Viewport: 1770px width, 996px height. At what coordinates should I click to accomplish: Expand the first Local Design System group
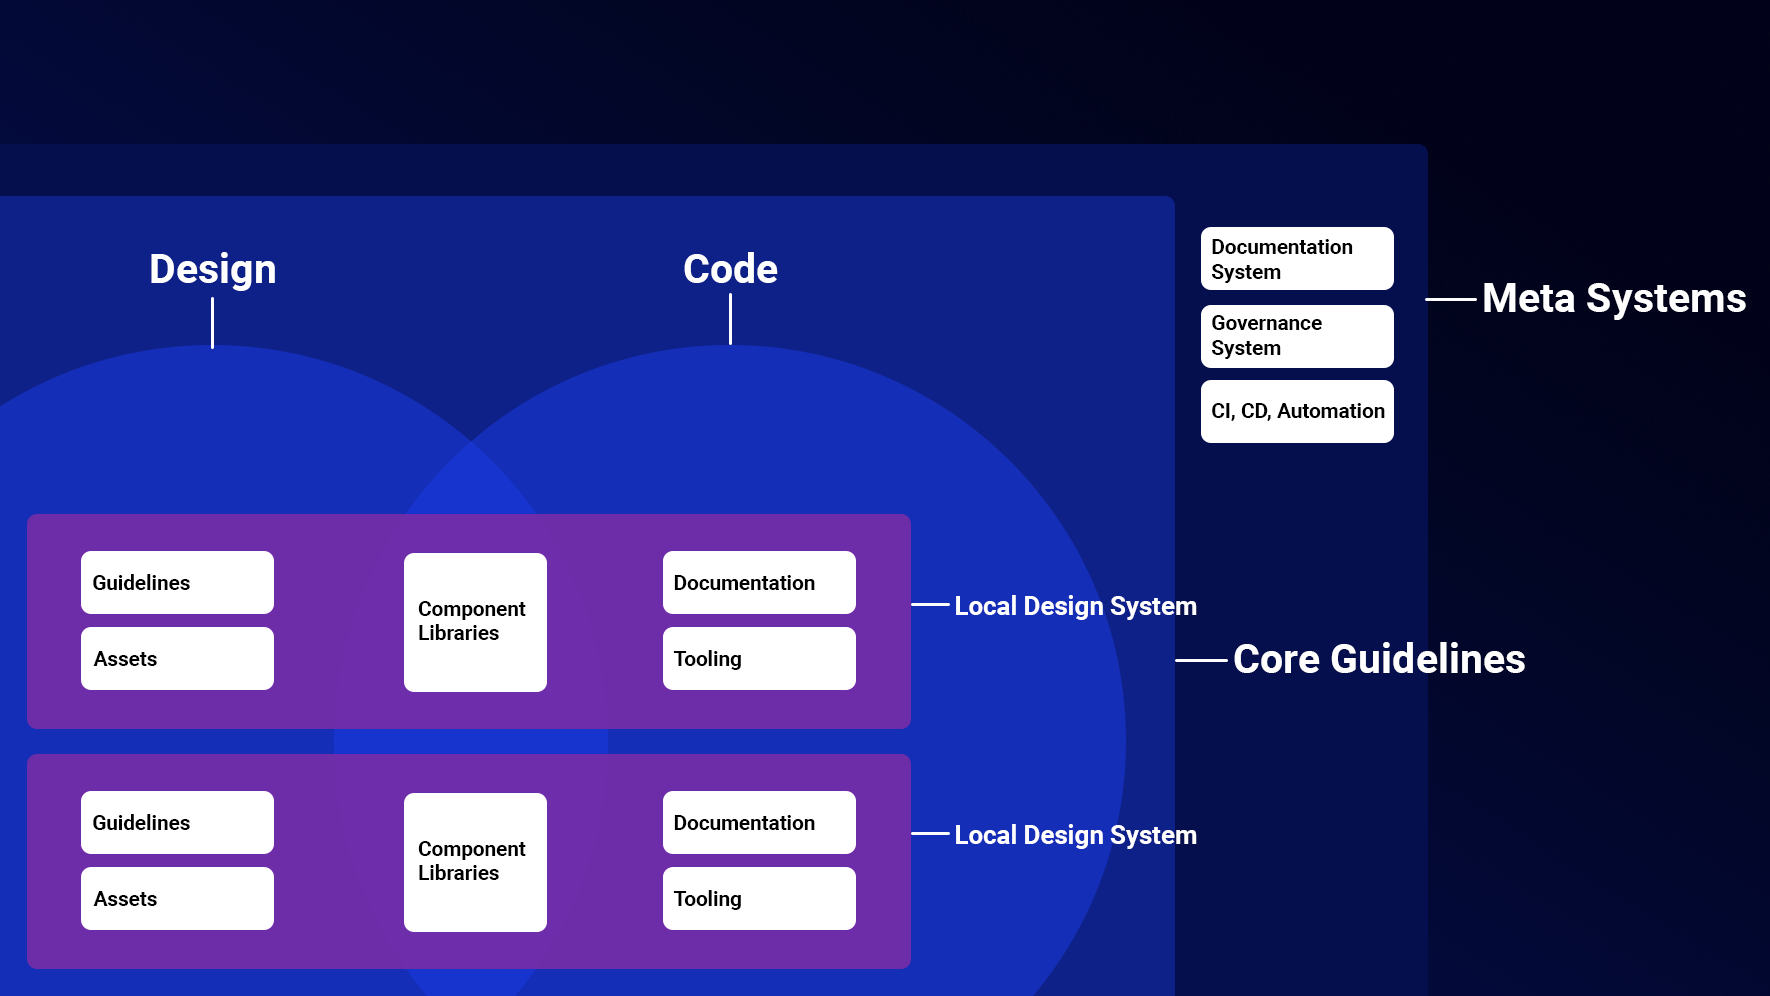pyautogui.click(x=1075, y=606)
